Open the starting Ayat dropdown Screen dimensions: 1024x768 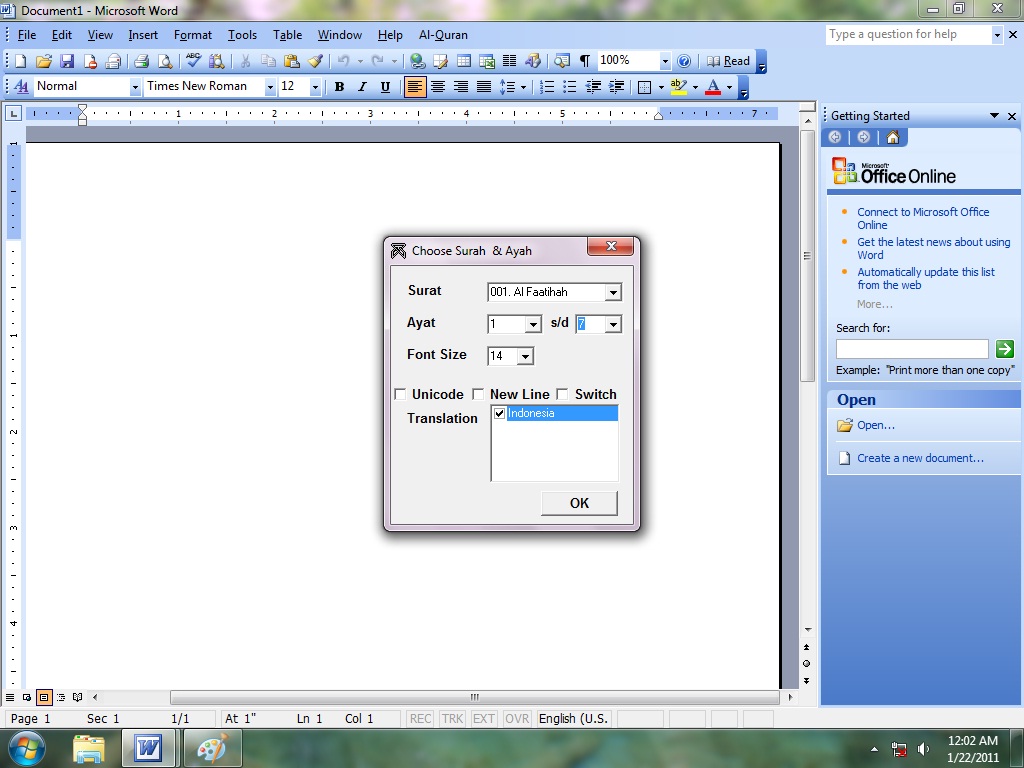(533, 324)
